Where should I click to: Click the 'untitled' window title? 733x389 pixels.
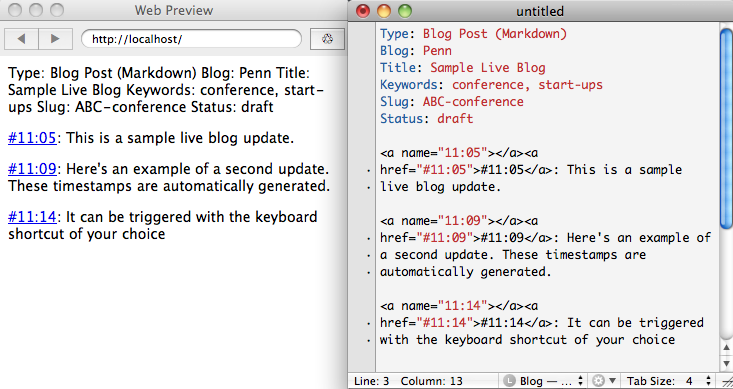coord(540,11)
